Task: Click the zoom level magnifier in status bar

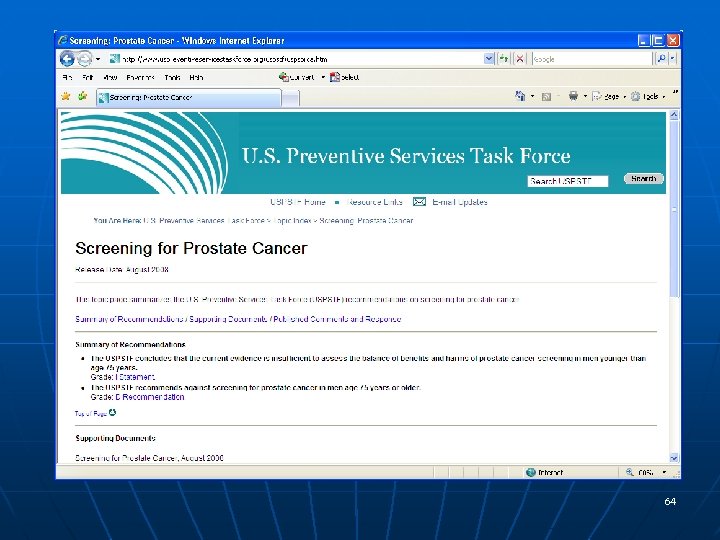Action: [630, 472]
